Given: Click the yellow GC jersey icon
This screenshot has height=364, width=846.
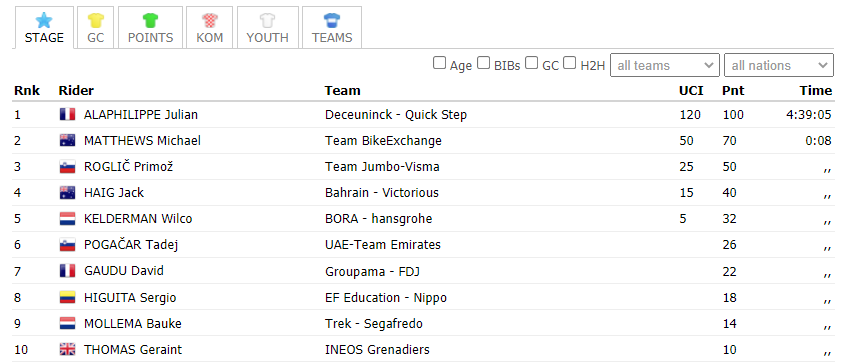Looking at the screenshot, I should (95, 20).
